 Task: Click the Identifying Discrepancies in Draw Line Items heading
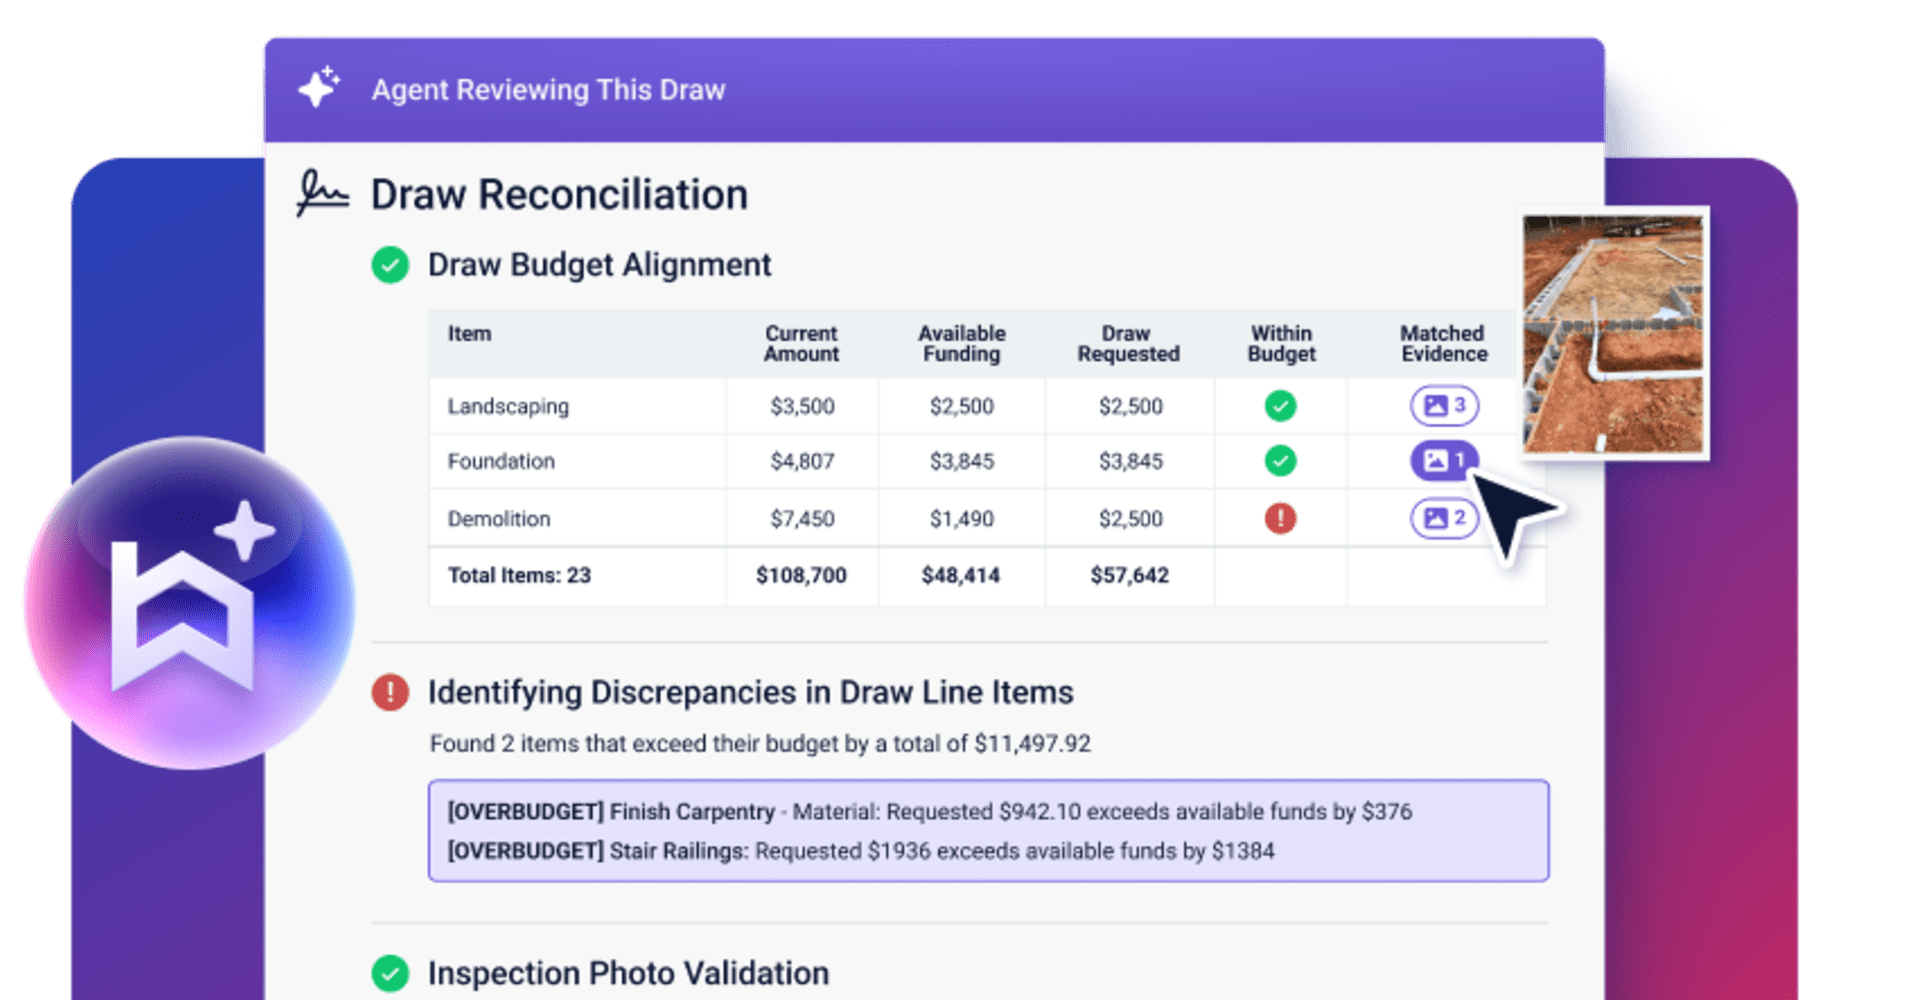pyautogui.click(x=751, y=692)
